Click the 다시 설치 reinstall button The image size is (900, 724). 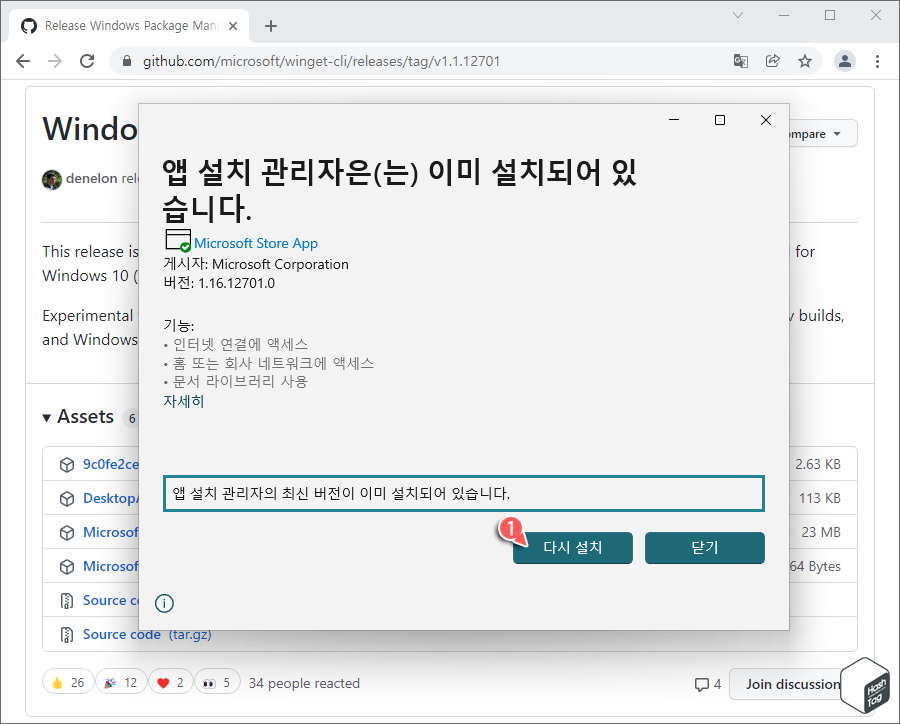[x=573, y=548]
